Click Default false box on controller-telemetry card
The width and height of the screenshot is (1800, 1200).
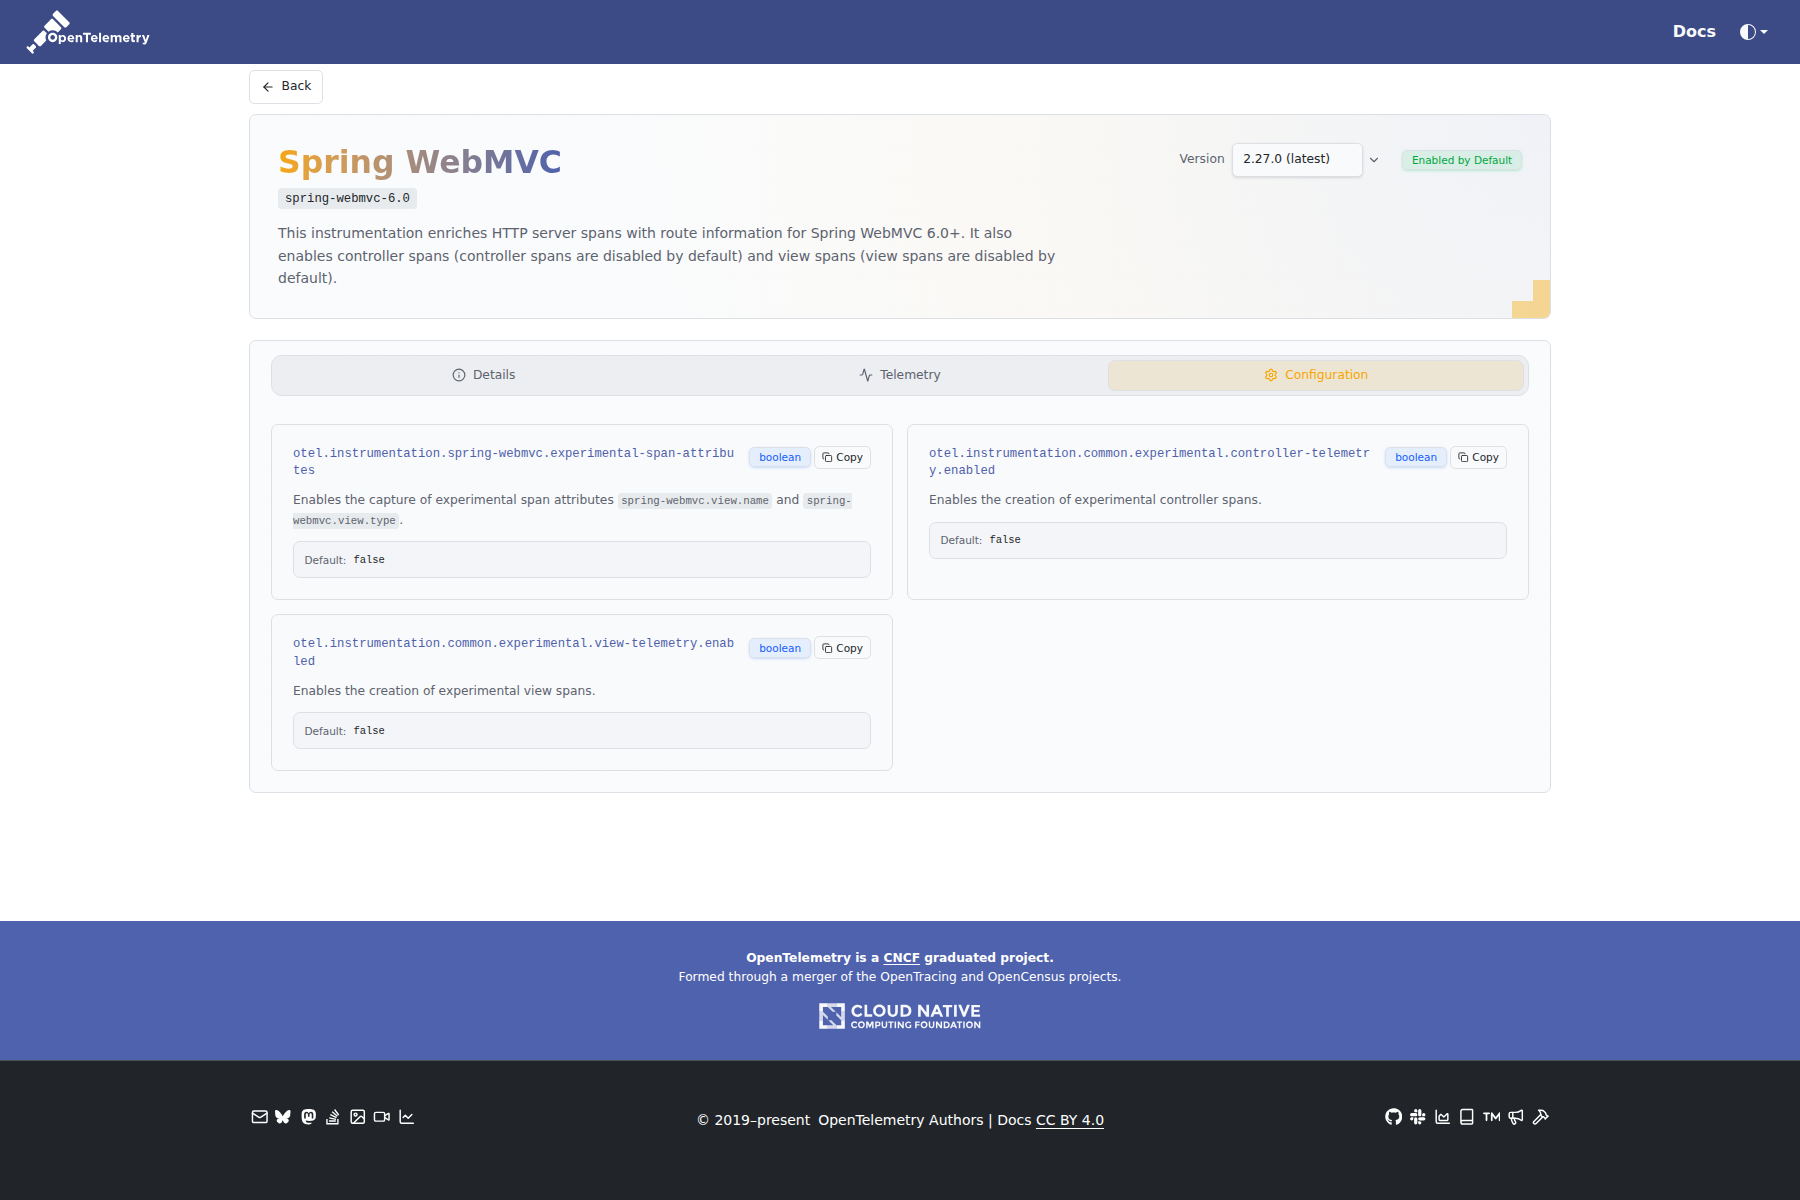1217,540
